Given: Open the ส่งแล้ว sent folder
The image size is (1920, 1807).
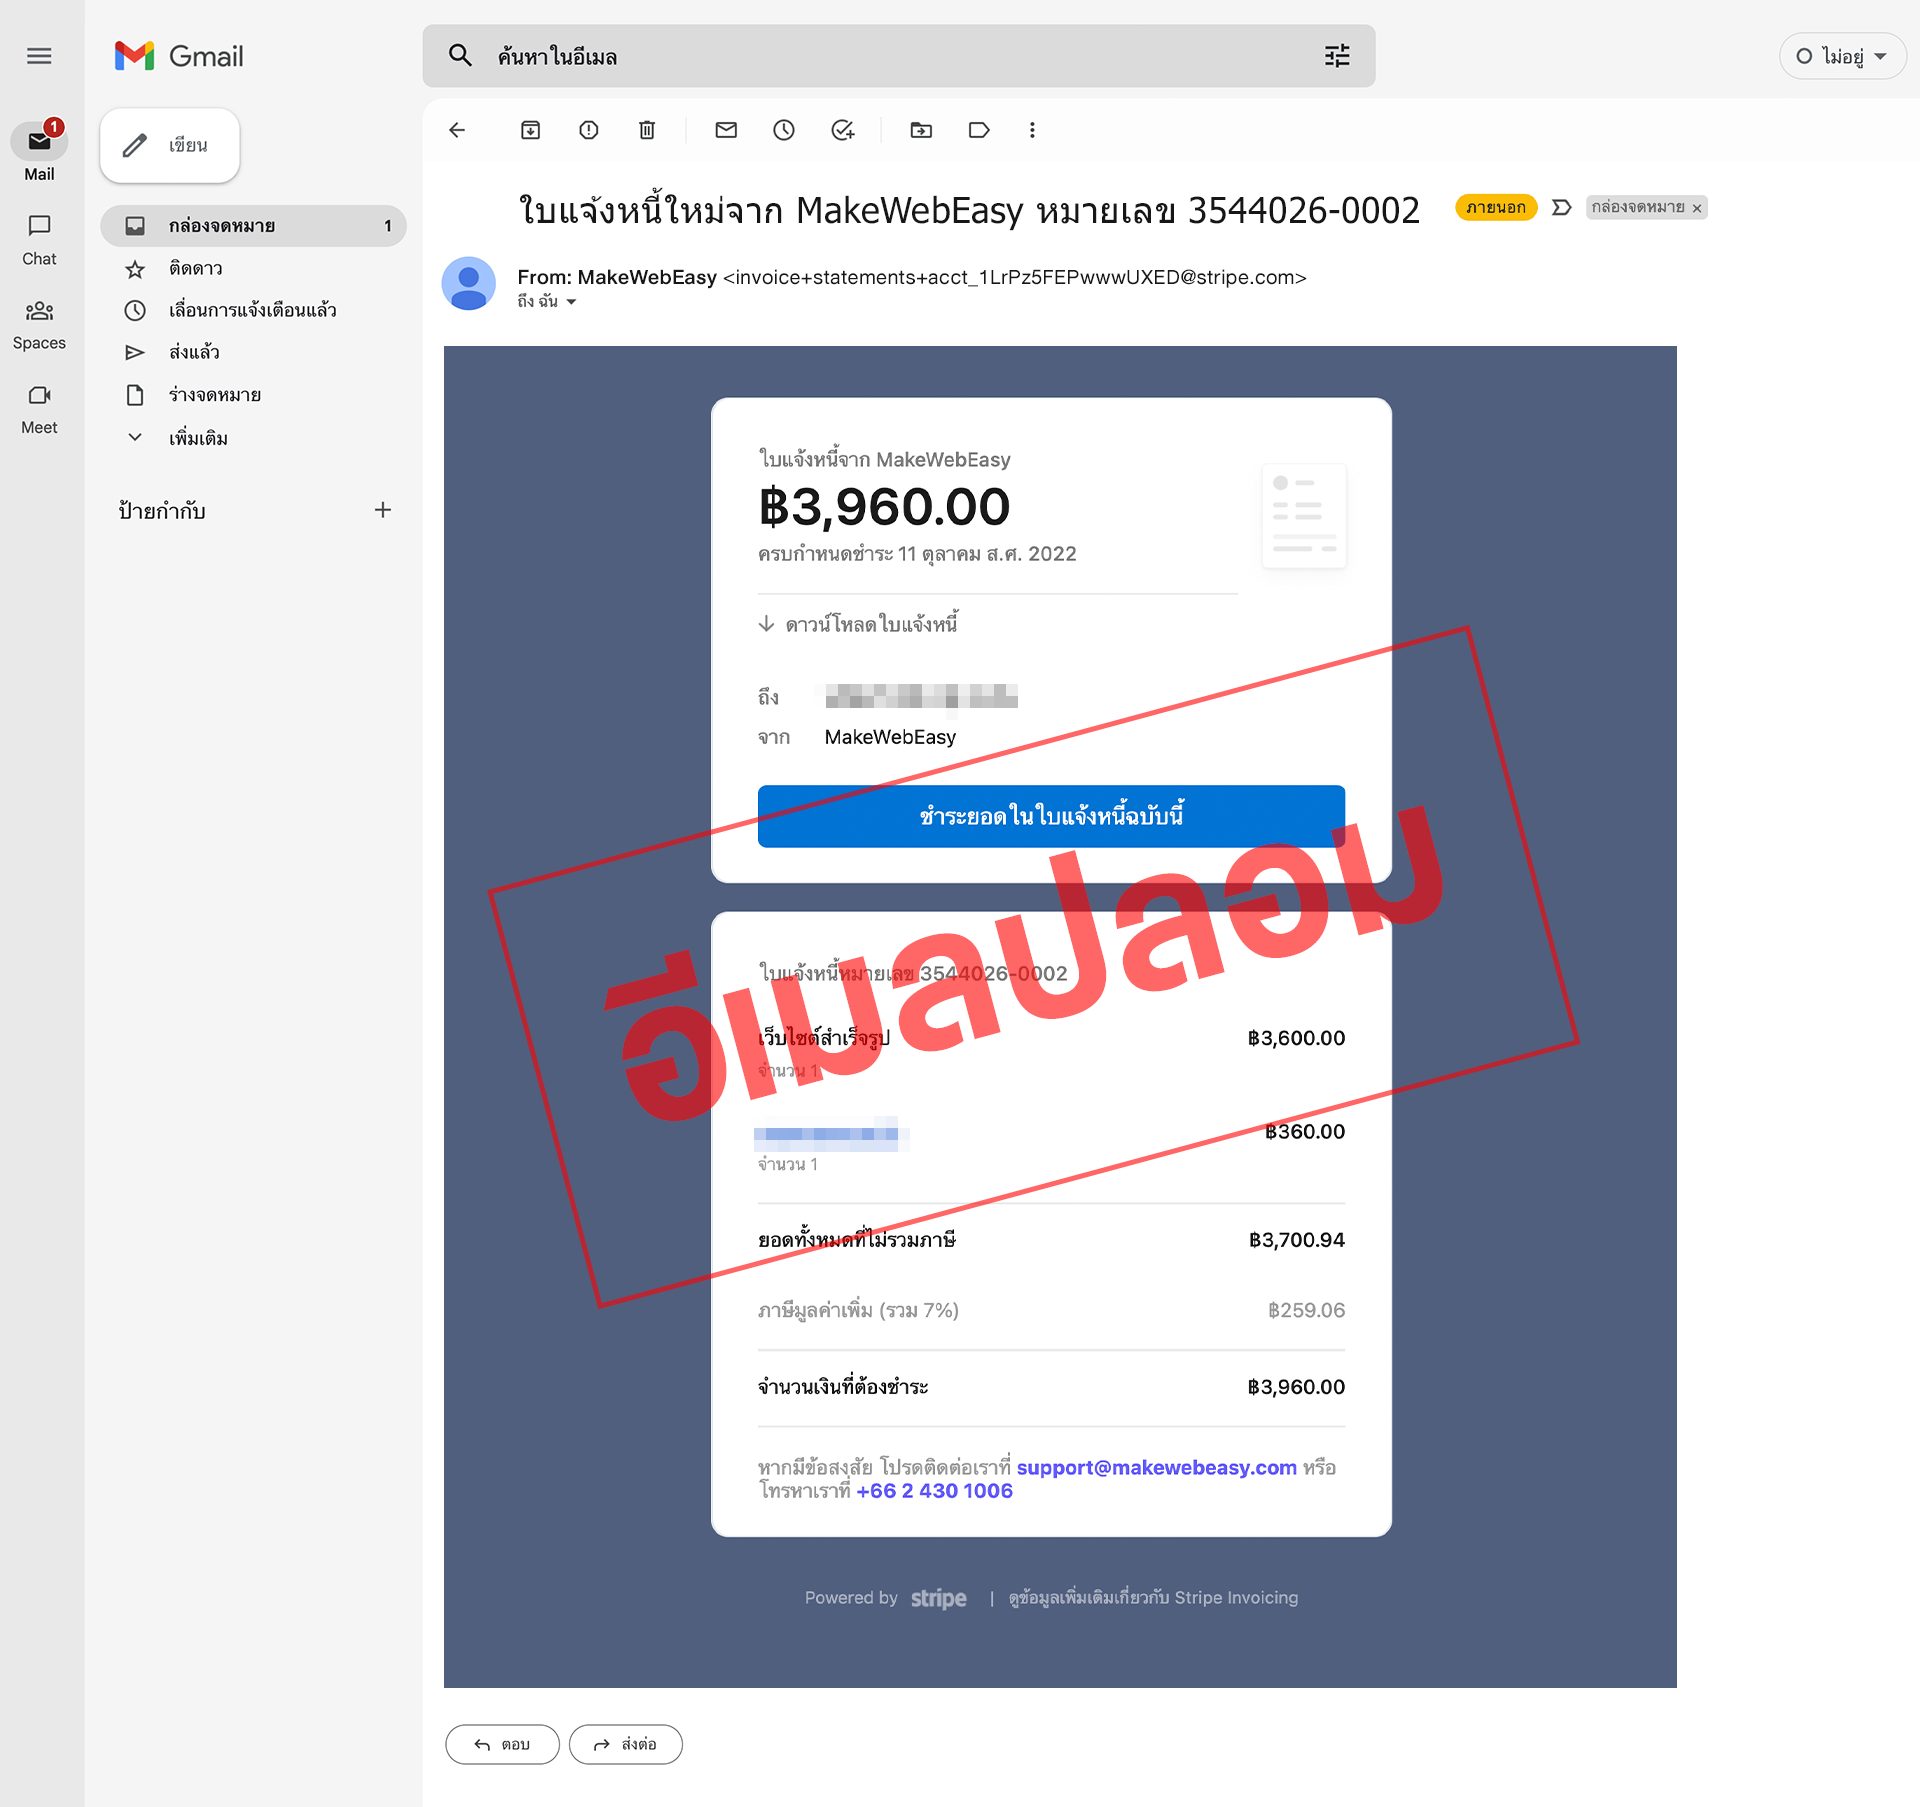Looking at the screenshot, I should [194, 352].
